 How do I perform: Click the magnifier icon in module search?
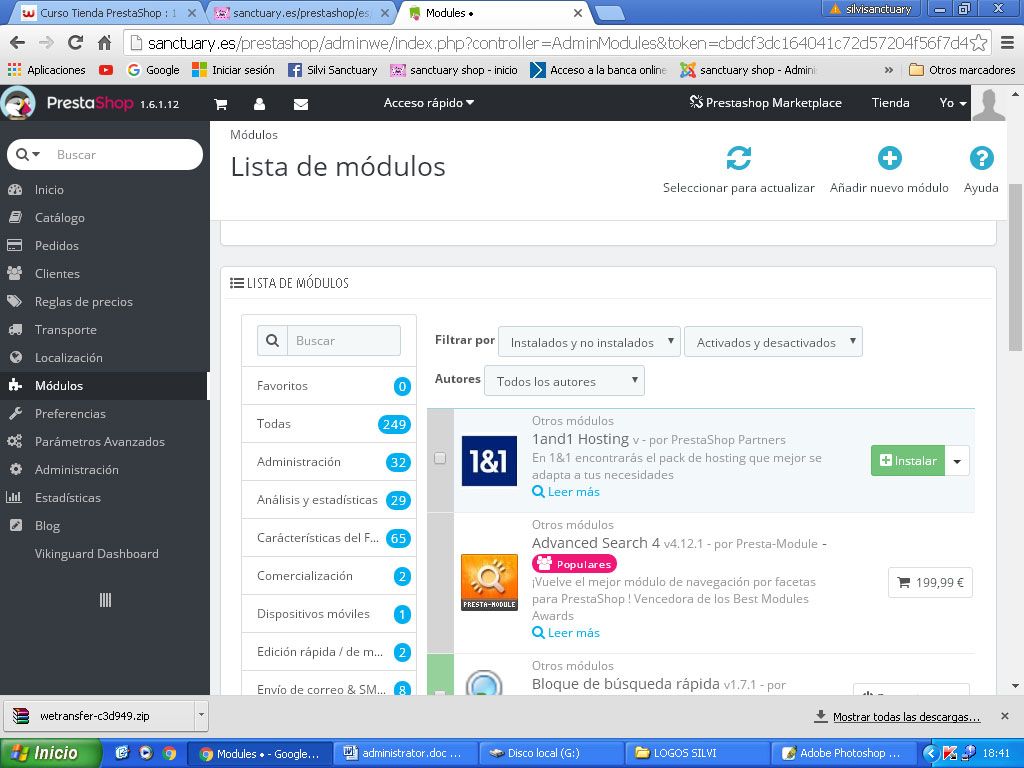pos(272,340)
